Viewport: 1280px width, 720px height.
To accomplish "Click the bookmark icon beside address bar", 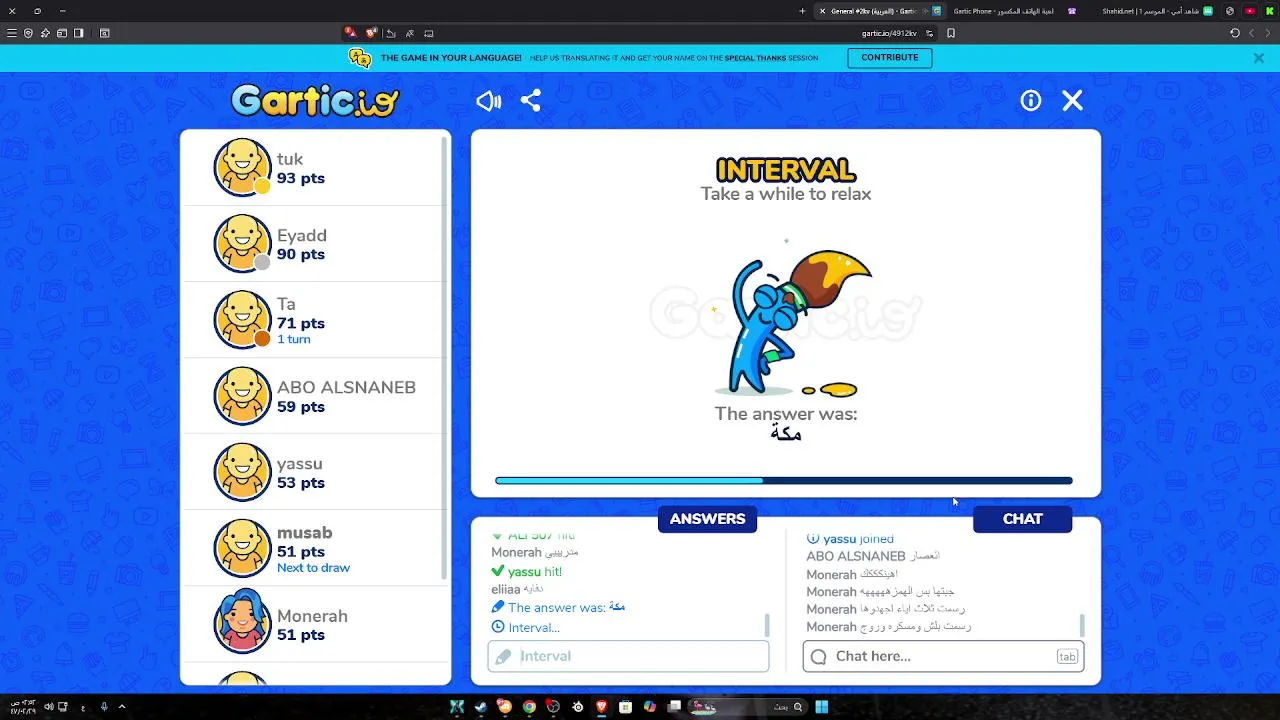I will (950, 33).
